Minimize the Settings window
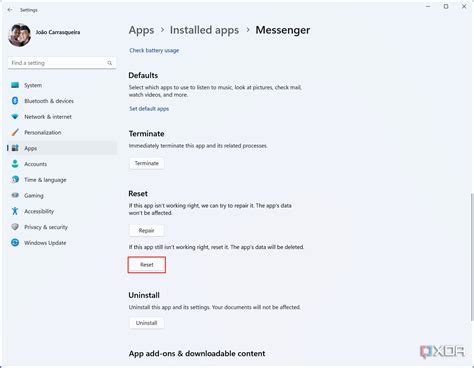 [x=428, y=6]
